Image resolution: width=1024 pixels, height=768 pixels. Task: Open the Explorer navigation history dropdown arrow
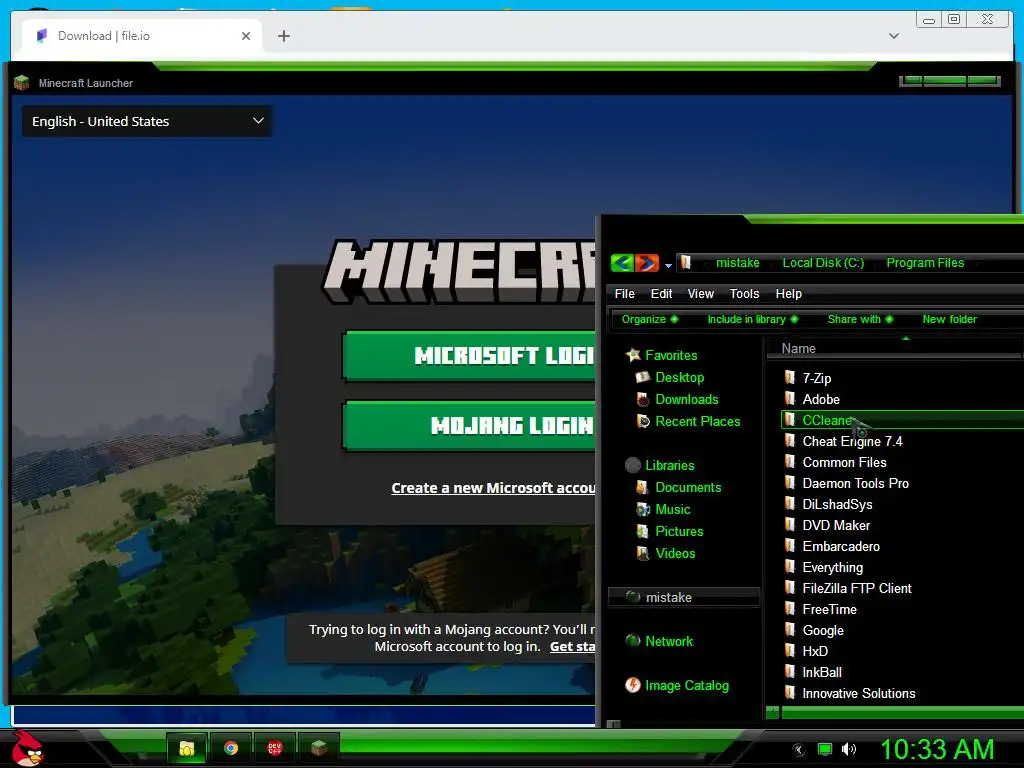pyautogui.click(x=668, y=266)
